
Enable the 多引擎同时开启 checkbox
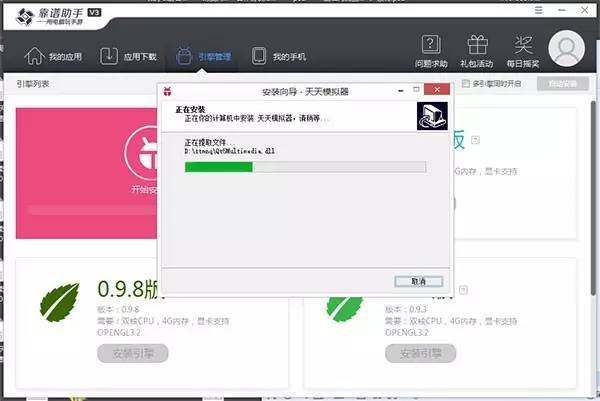(x=465, y=83)
